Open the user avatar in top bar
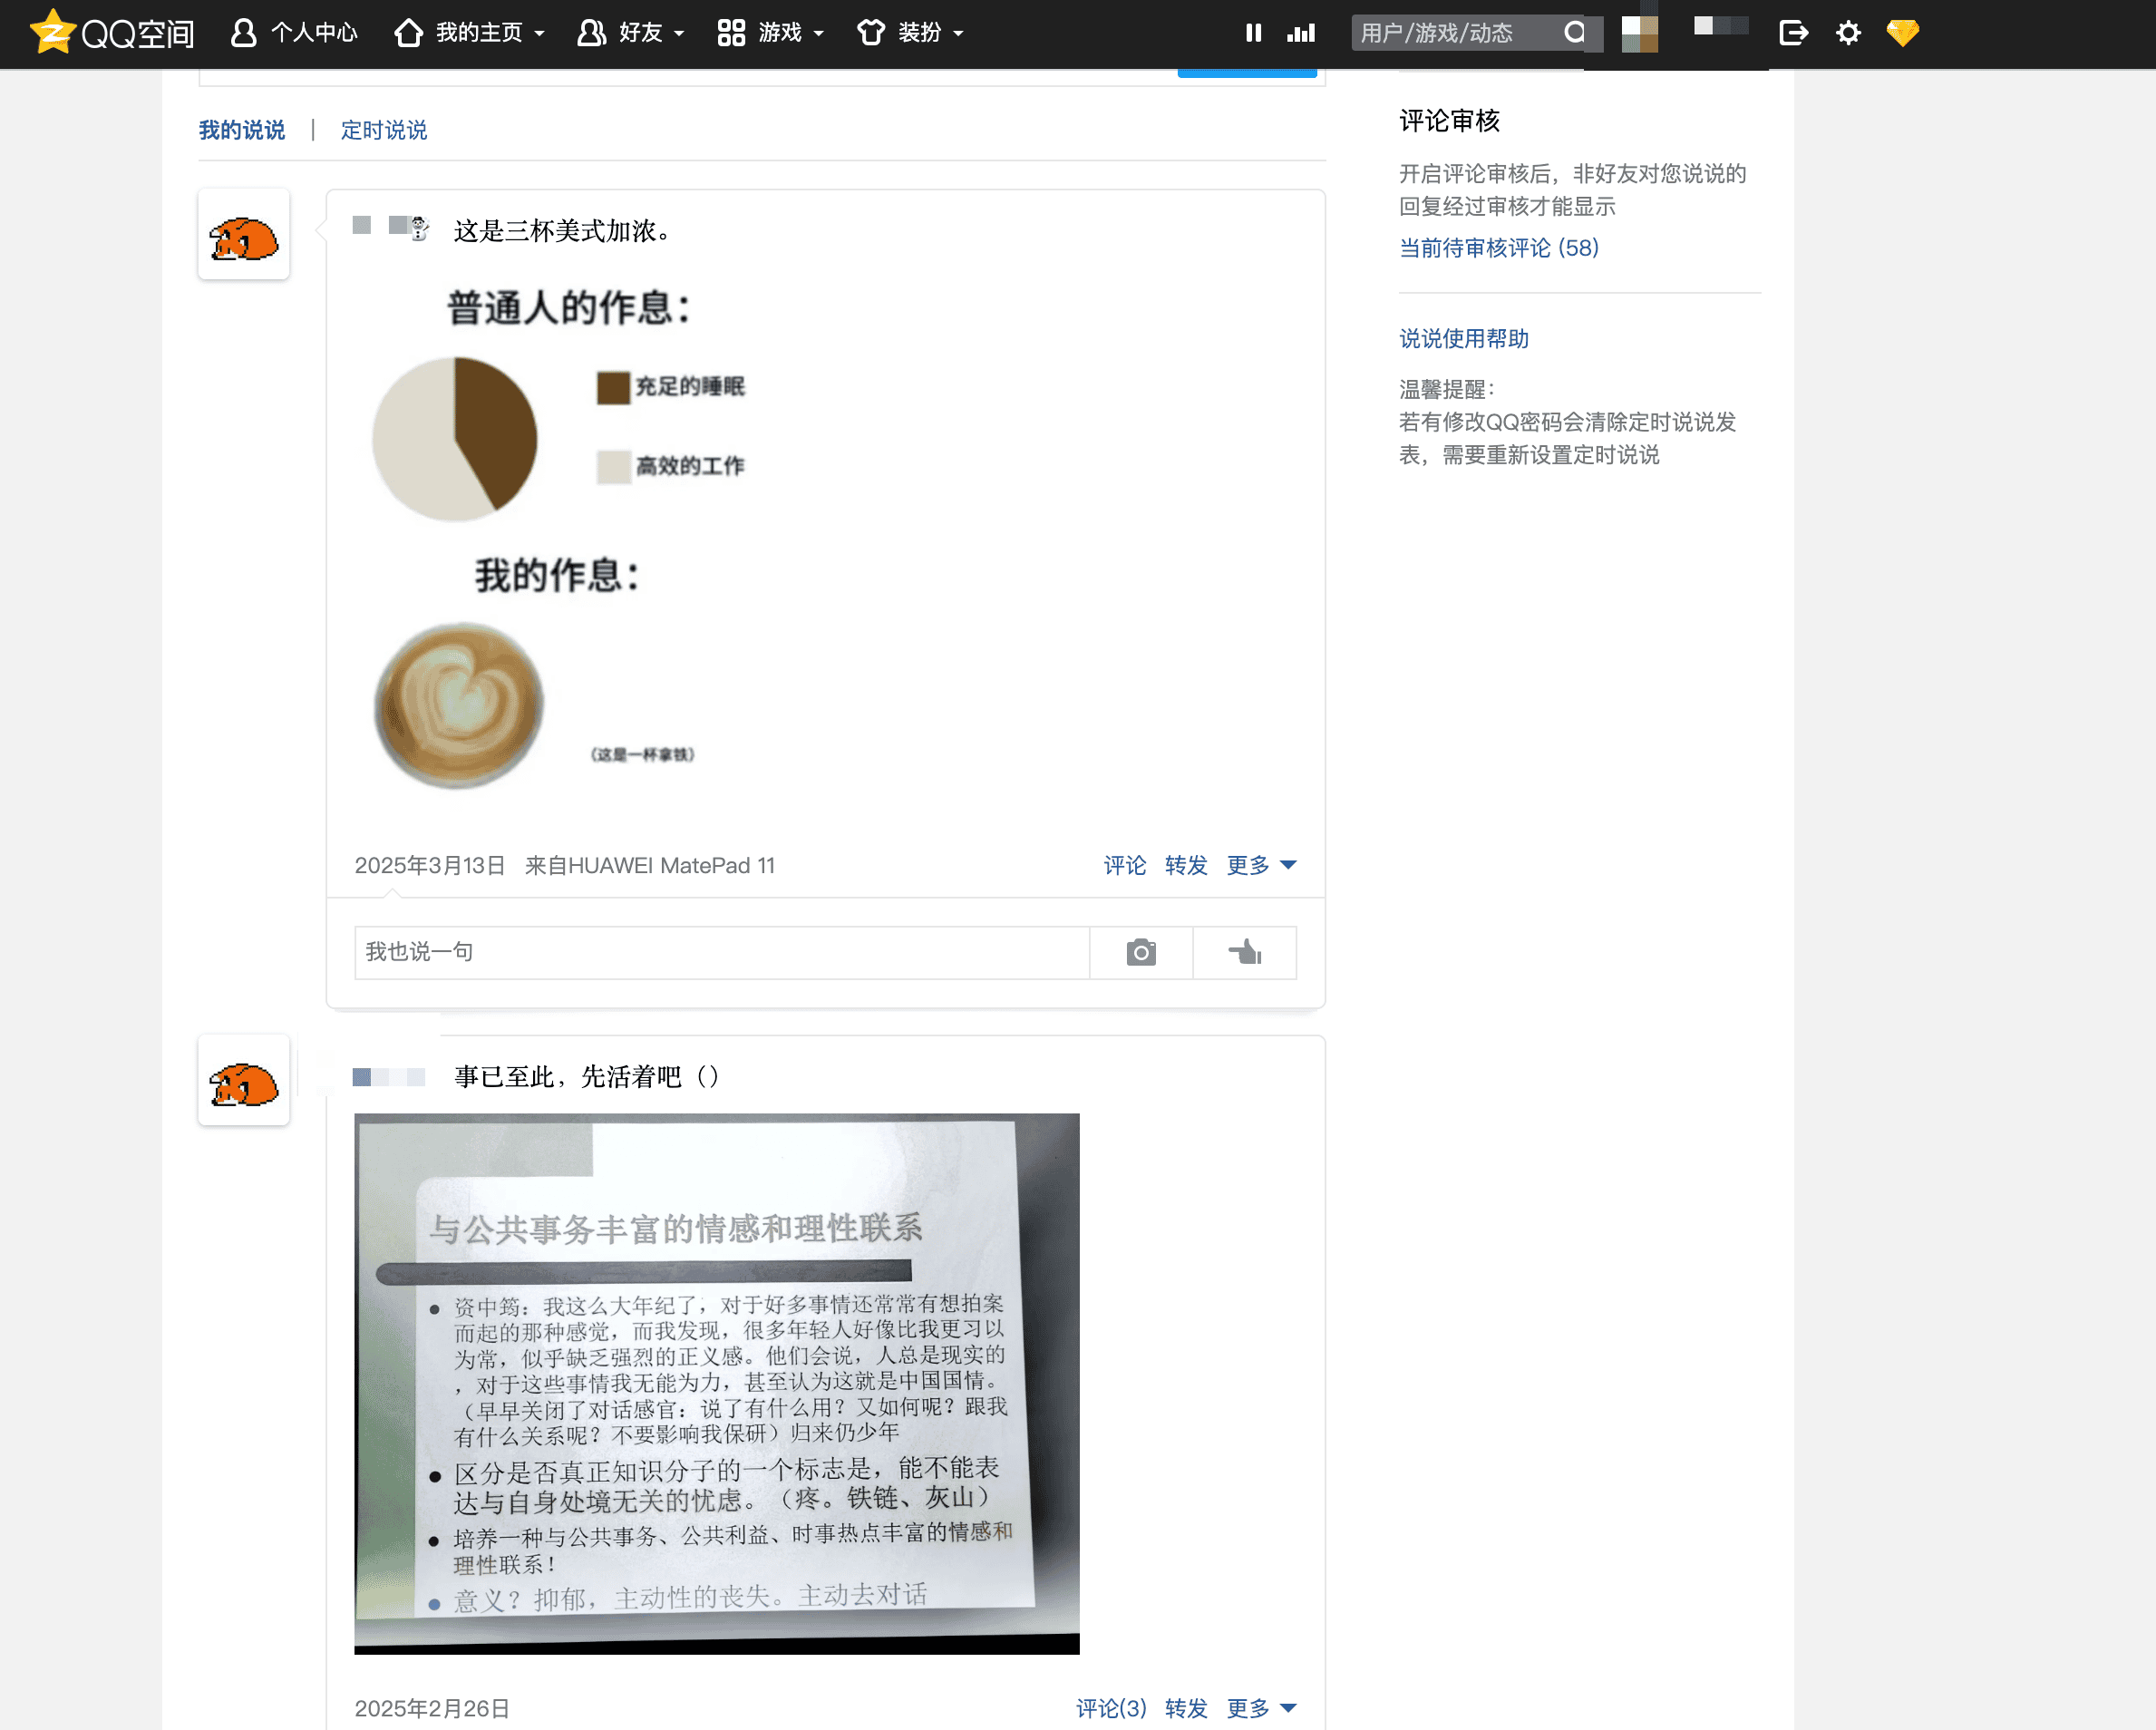This screenshot has width=2156, height=1730. [x=1639, y=33]
